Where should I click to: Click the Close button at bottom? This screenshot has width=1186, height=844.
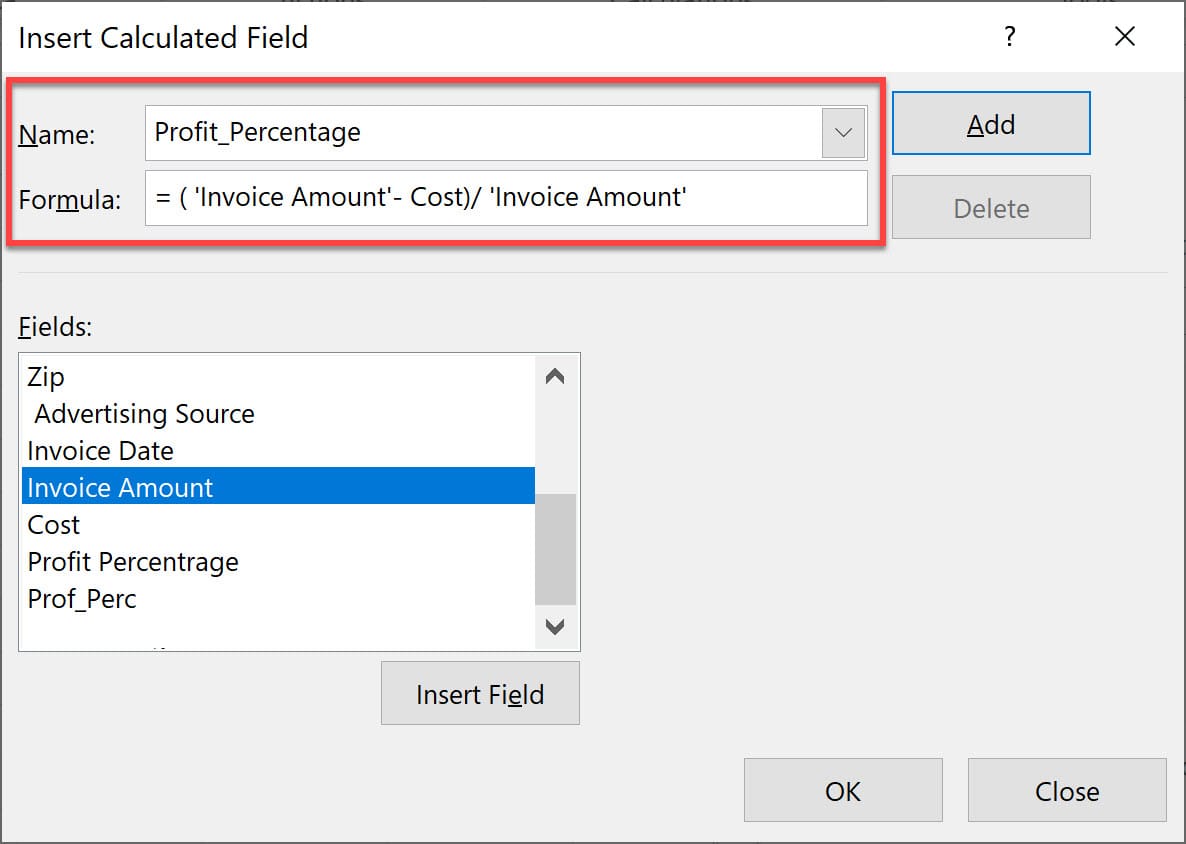tap(1066, 791)
